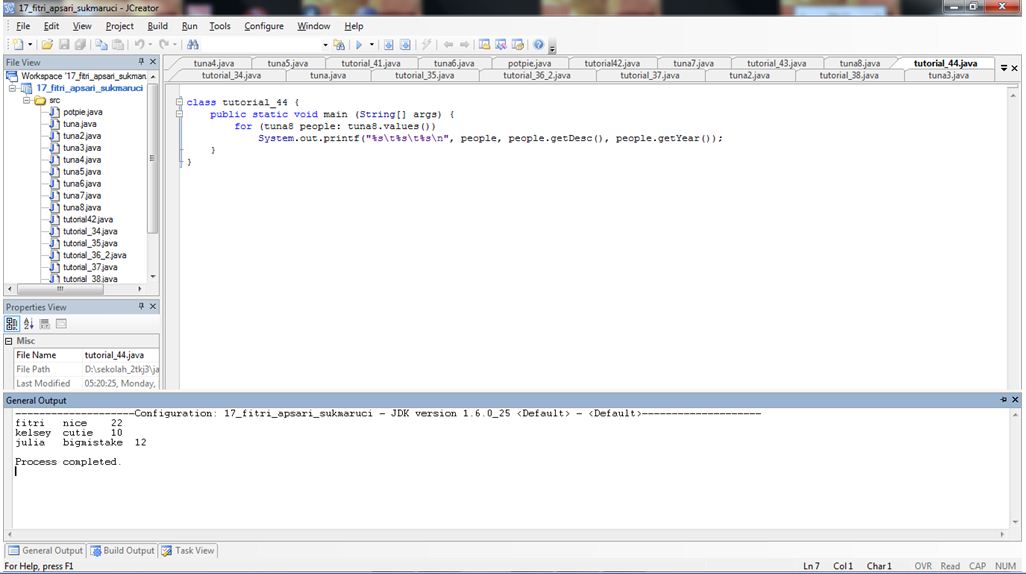Click the navigate forward arrow icon

point(465,45)
